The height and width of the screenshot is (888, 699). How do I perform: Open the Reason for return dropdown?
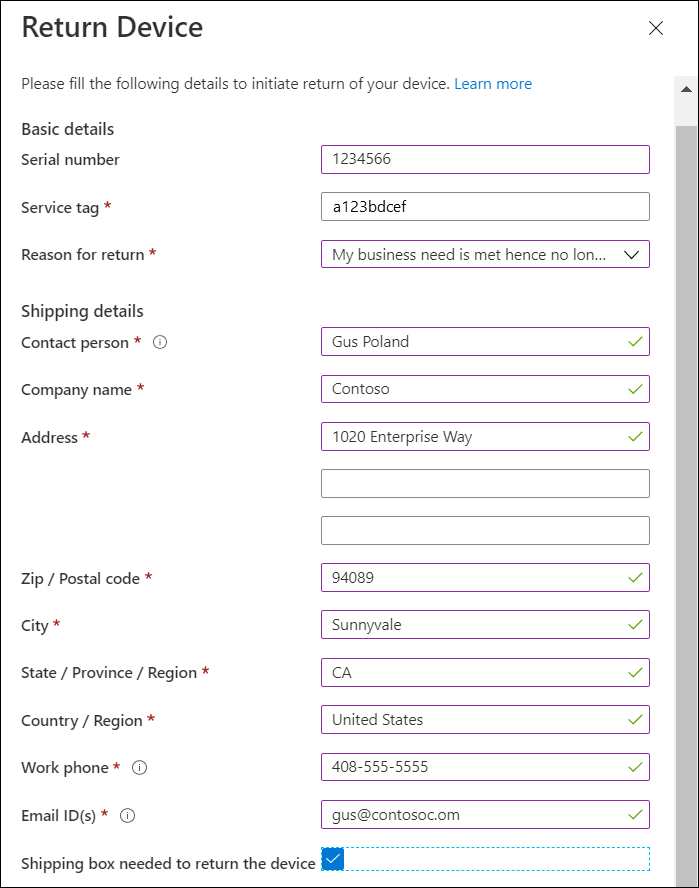485,254
